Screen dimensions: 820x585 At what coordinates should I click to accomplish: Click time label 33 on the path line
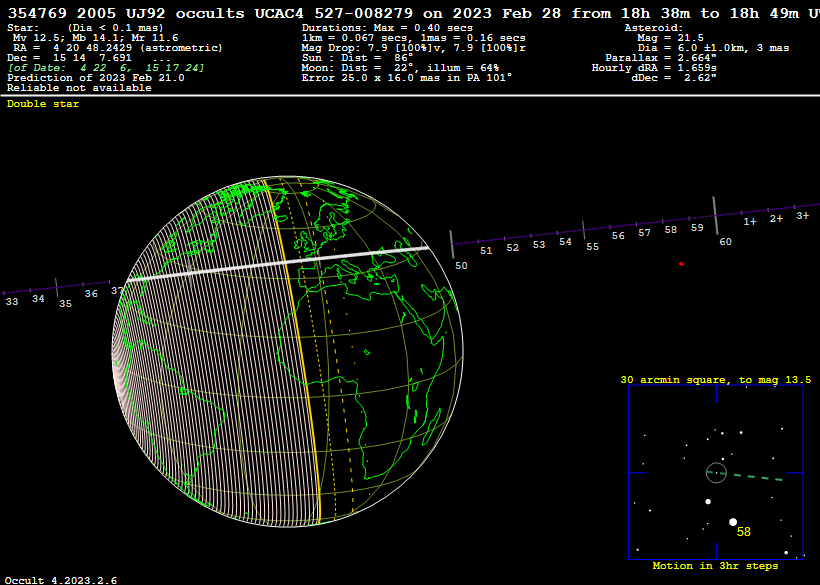click(x=12, y=302)
